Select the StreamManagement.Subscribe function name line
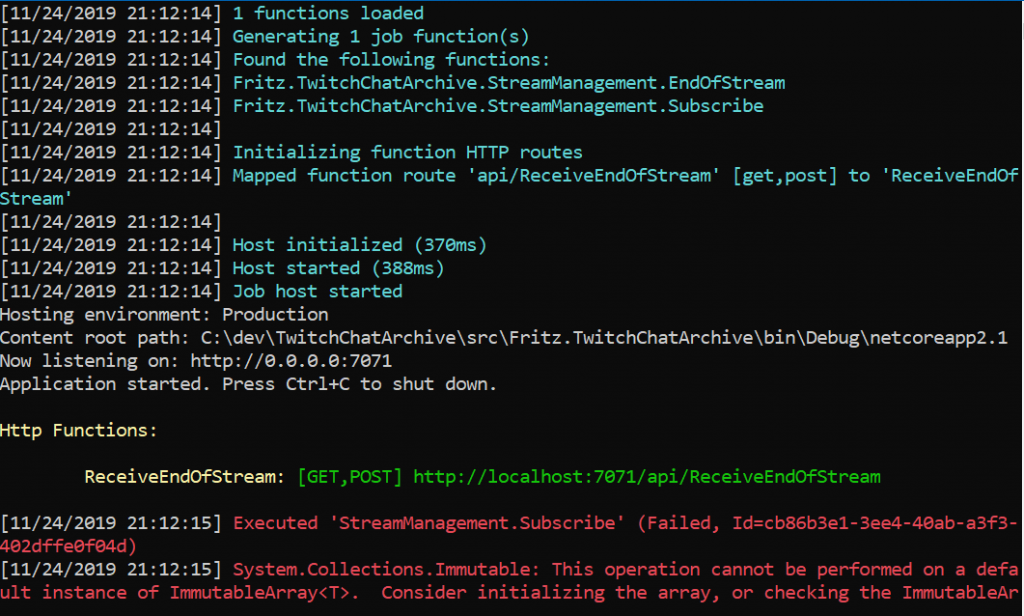The image size is (1024, 616). (x=498, y=106)
